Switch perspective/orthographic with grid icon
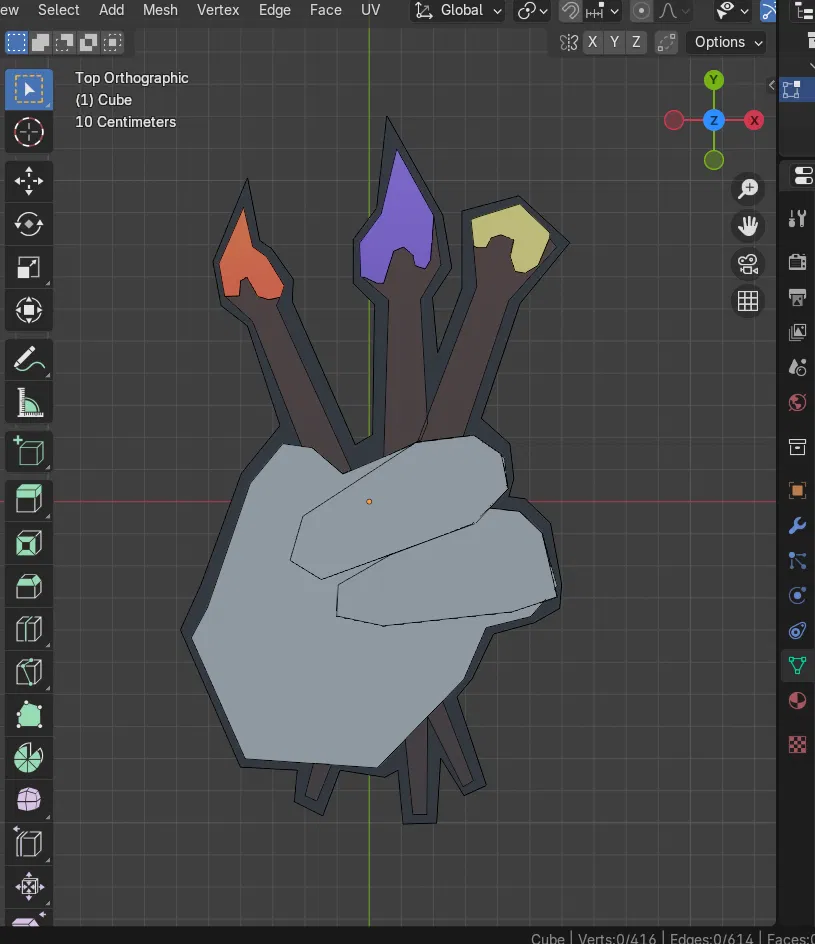 [x=748, y=301]
